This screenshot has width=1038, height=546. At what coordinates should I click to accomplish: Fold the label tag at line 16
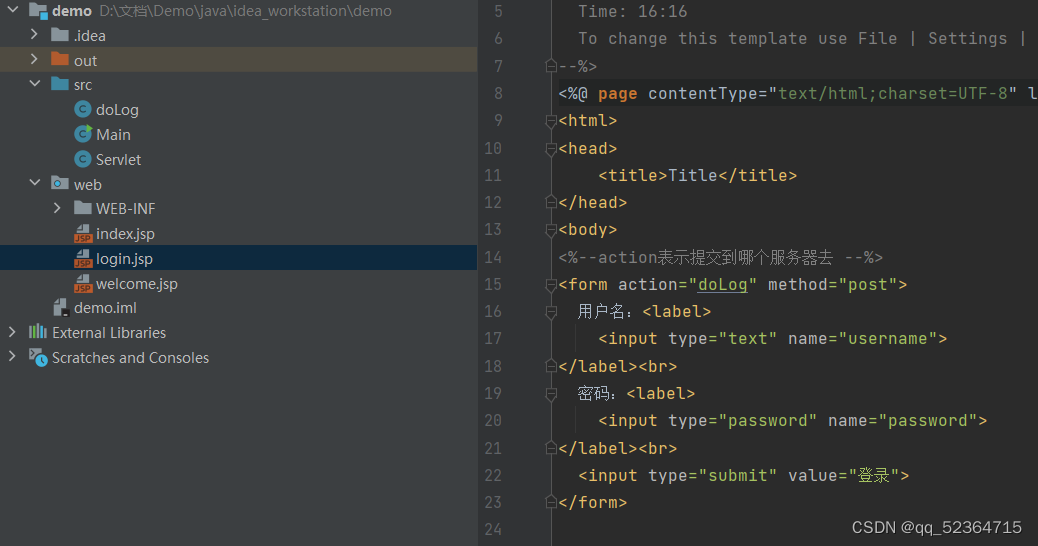point(551,312)
